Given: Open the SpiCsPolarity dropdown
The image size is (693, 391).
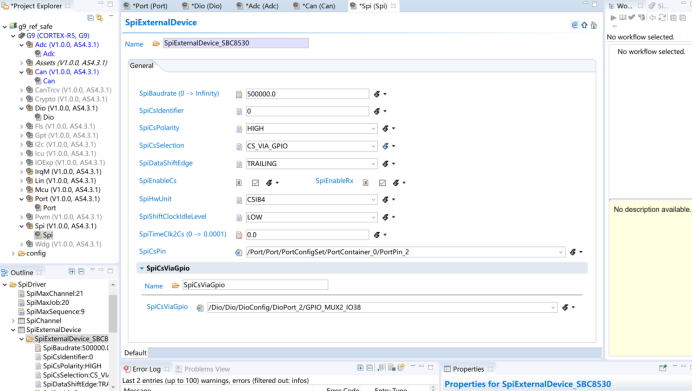Looking at the screenshot, I should coord(373,129).
